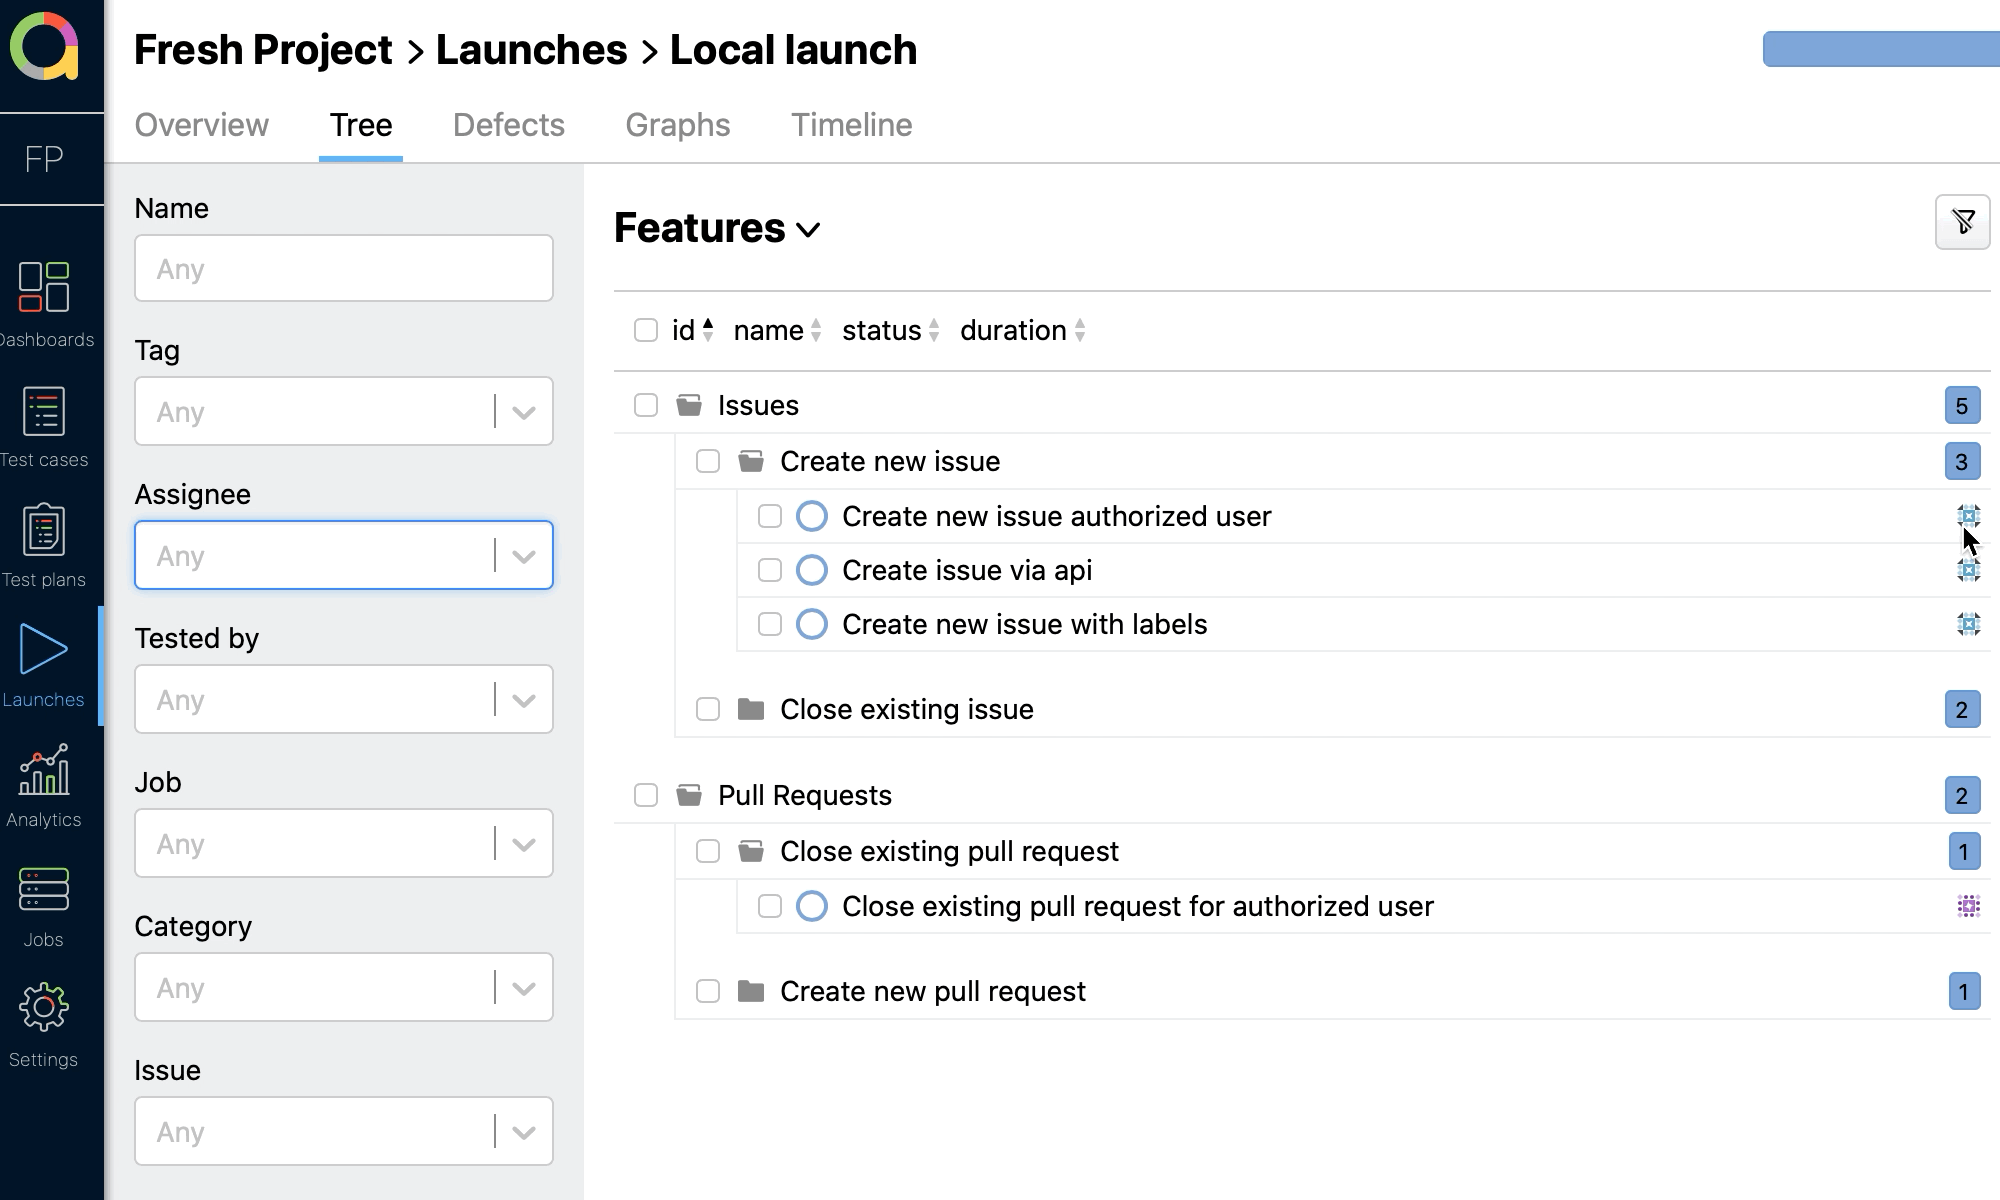Click the Launches icon in sidebar
2000x1200 pixels.
[x=43, y=651]
